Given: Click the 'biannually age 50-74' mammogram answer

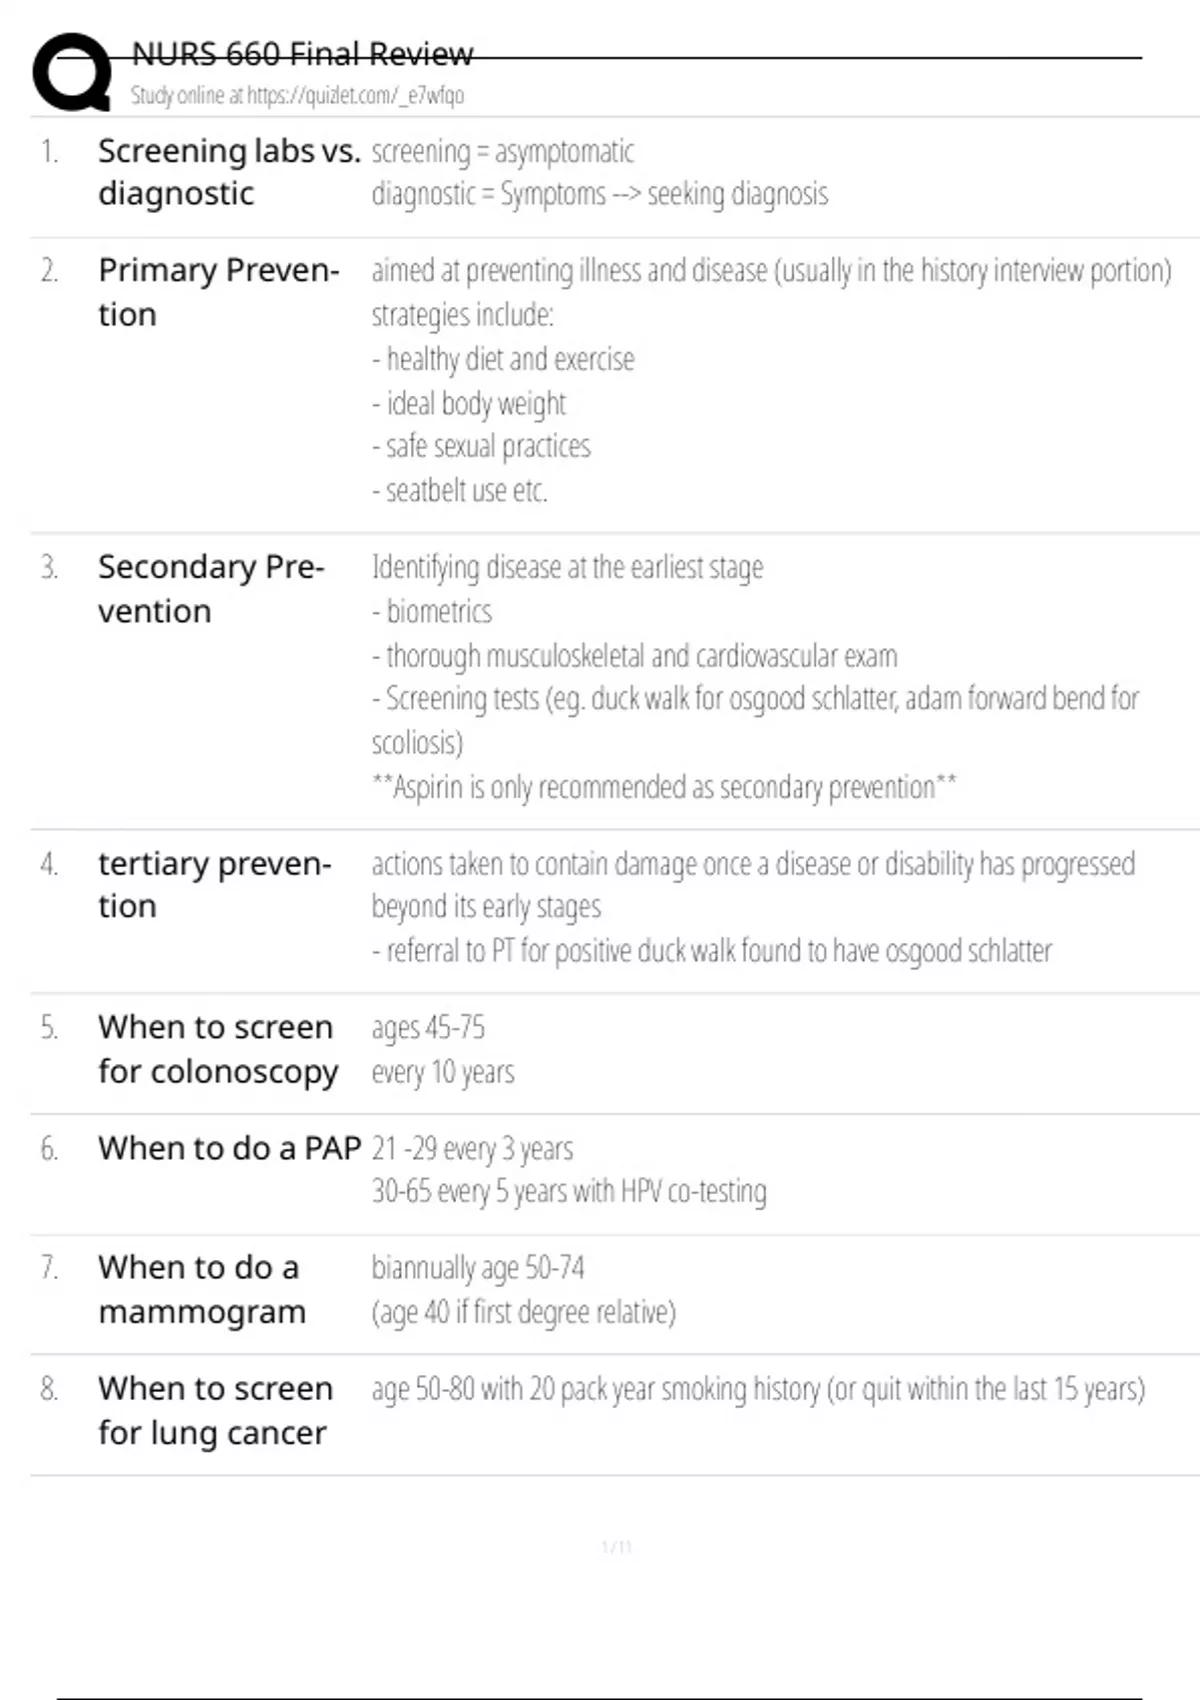Looking at the screenshot, I should pos(478,1268).
